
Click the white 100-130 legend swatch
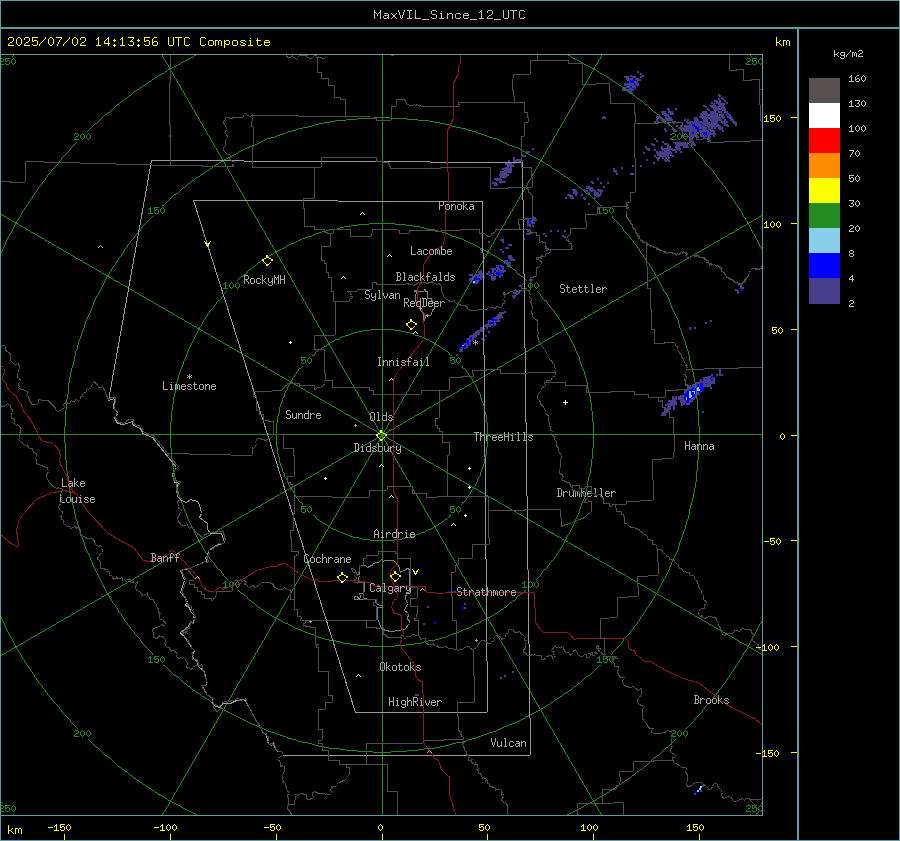tap(824, 116)
